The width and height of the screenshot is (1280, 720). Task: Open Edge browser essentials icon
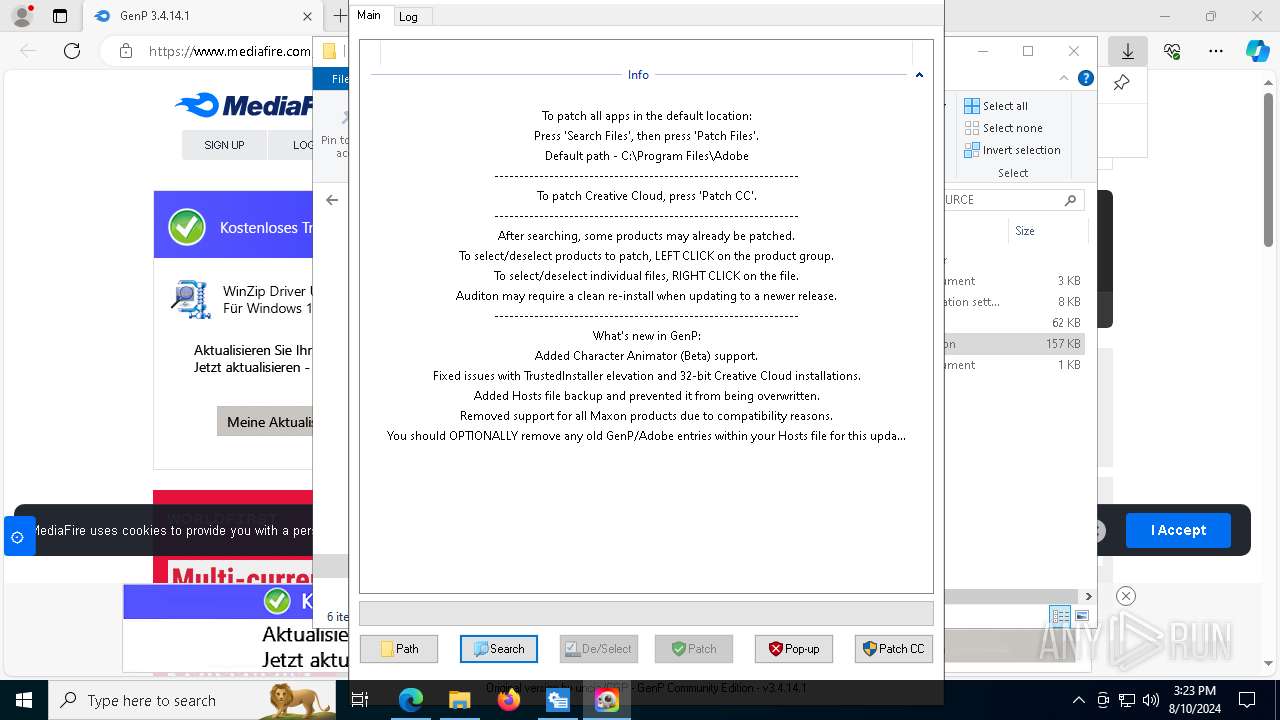pos(1172,51)
